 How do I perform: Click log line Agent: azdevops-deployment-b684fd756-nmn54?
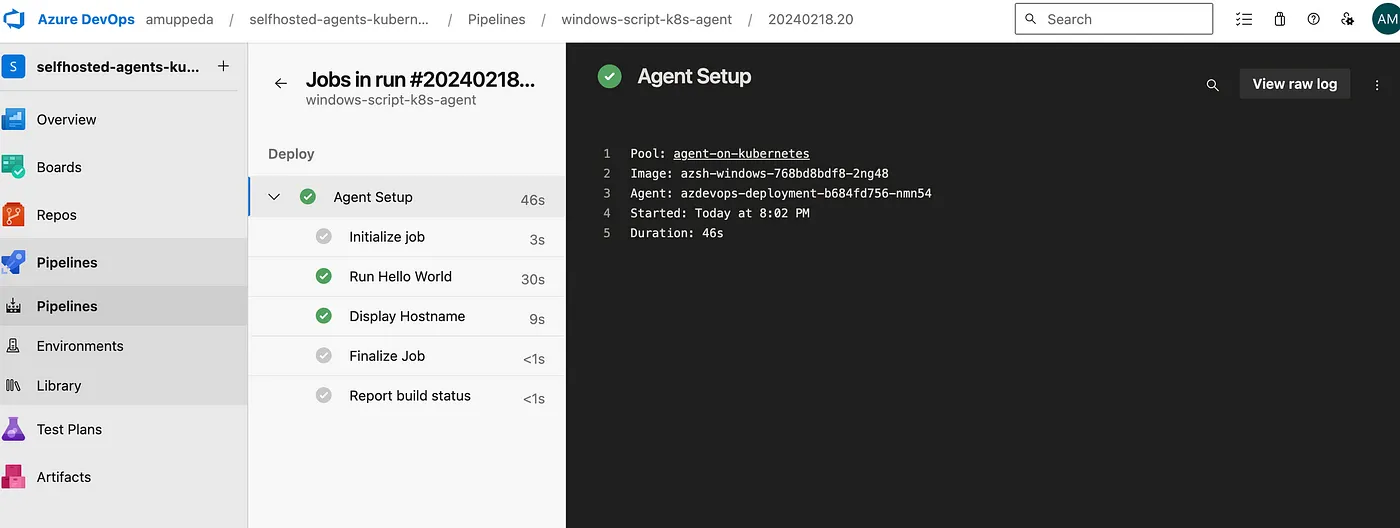(781, 194)
